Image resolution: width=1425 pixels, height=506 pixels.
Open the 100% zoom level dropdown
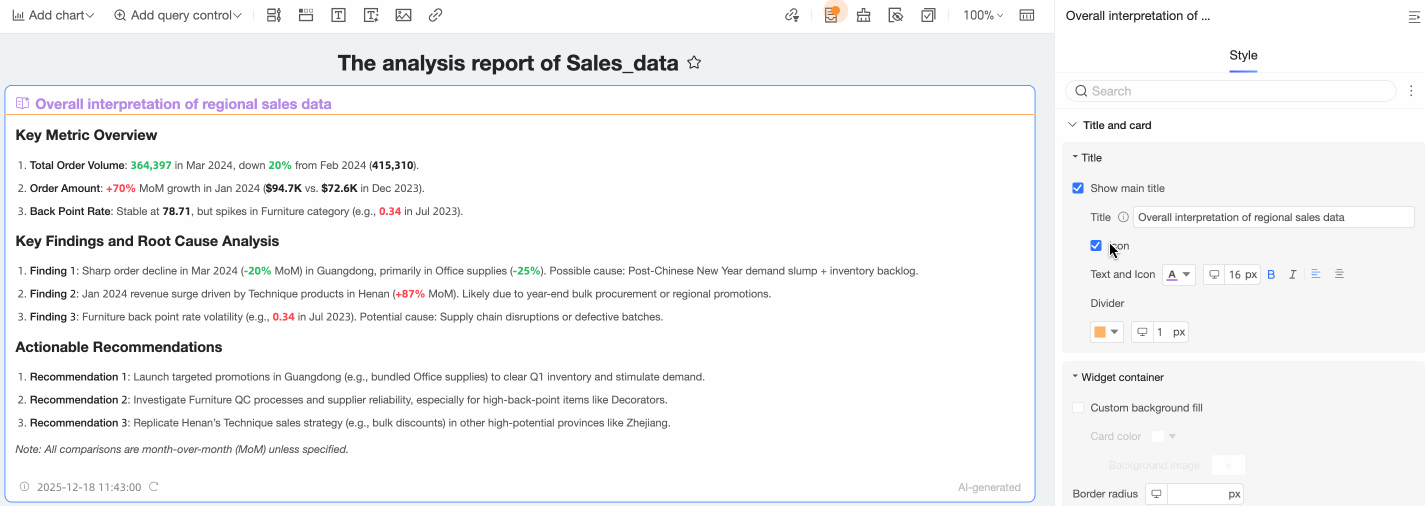[x=982, y=16]
